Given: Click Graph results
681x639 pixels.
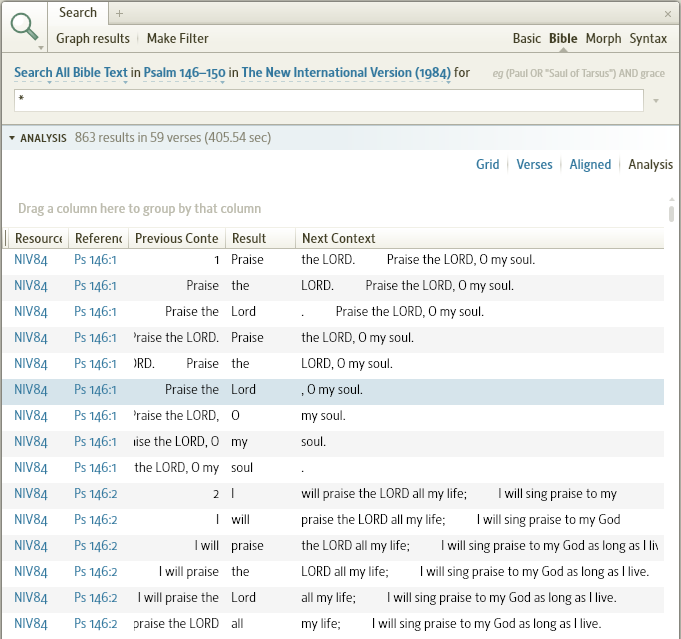Looking at the screenshot, I should coord(93,39).
